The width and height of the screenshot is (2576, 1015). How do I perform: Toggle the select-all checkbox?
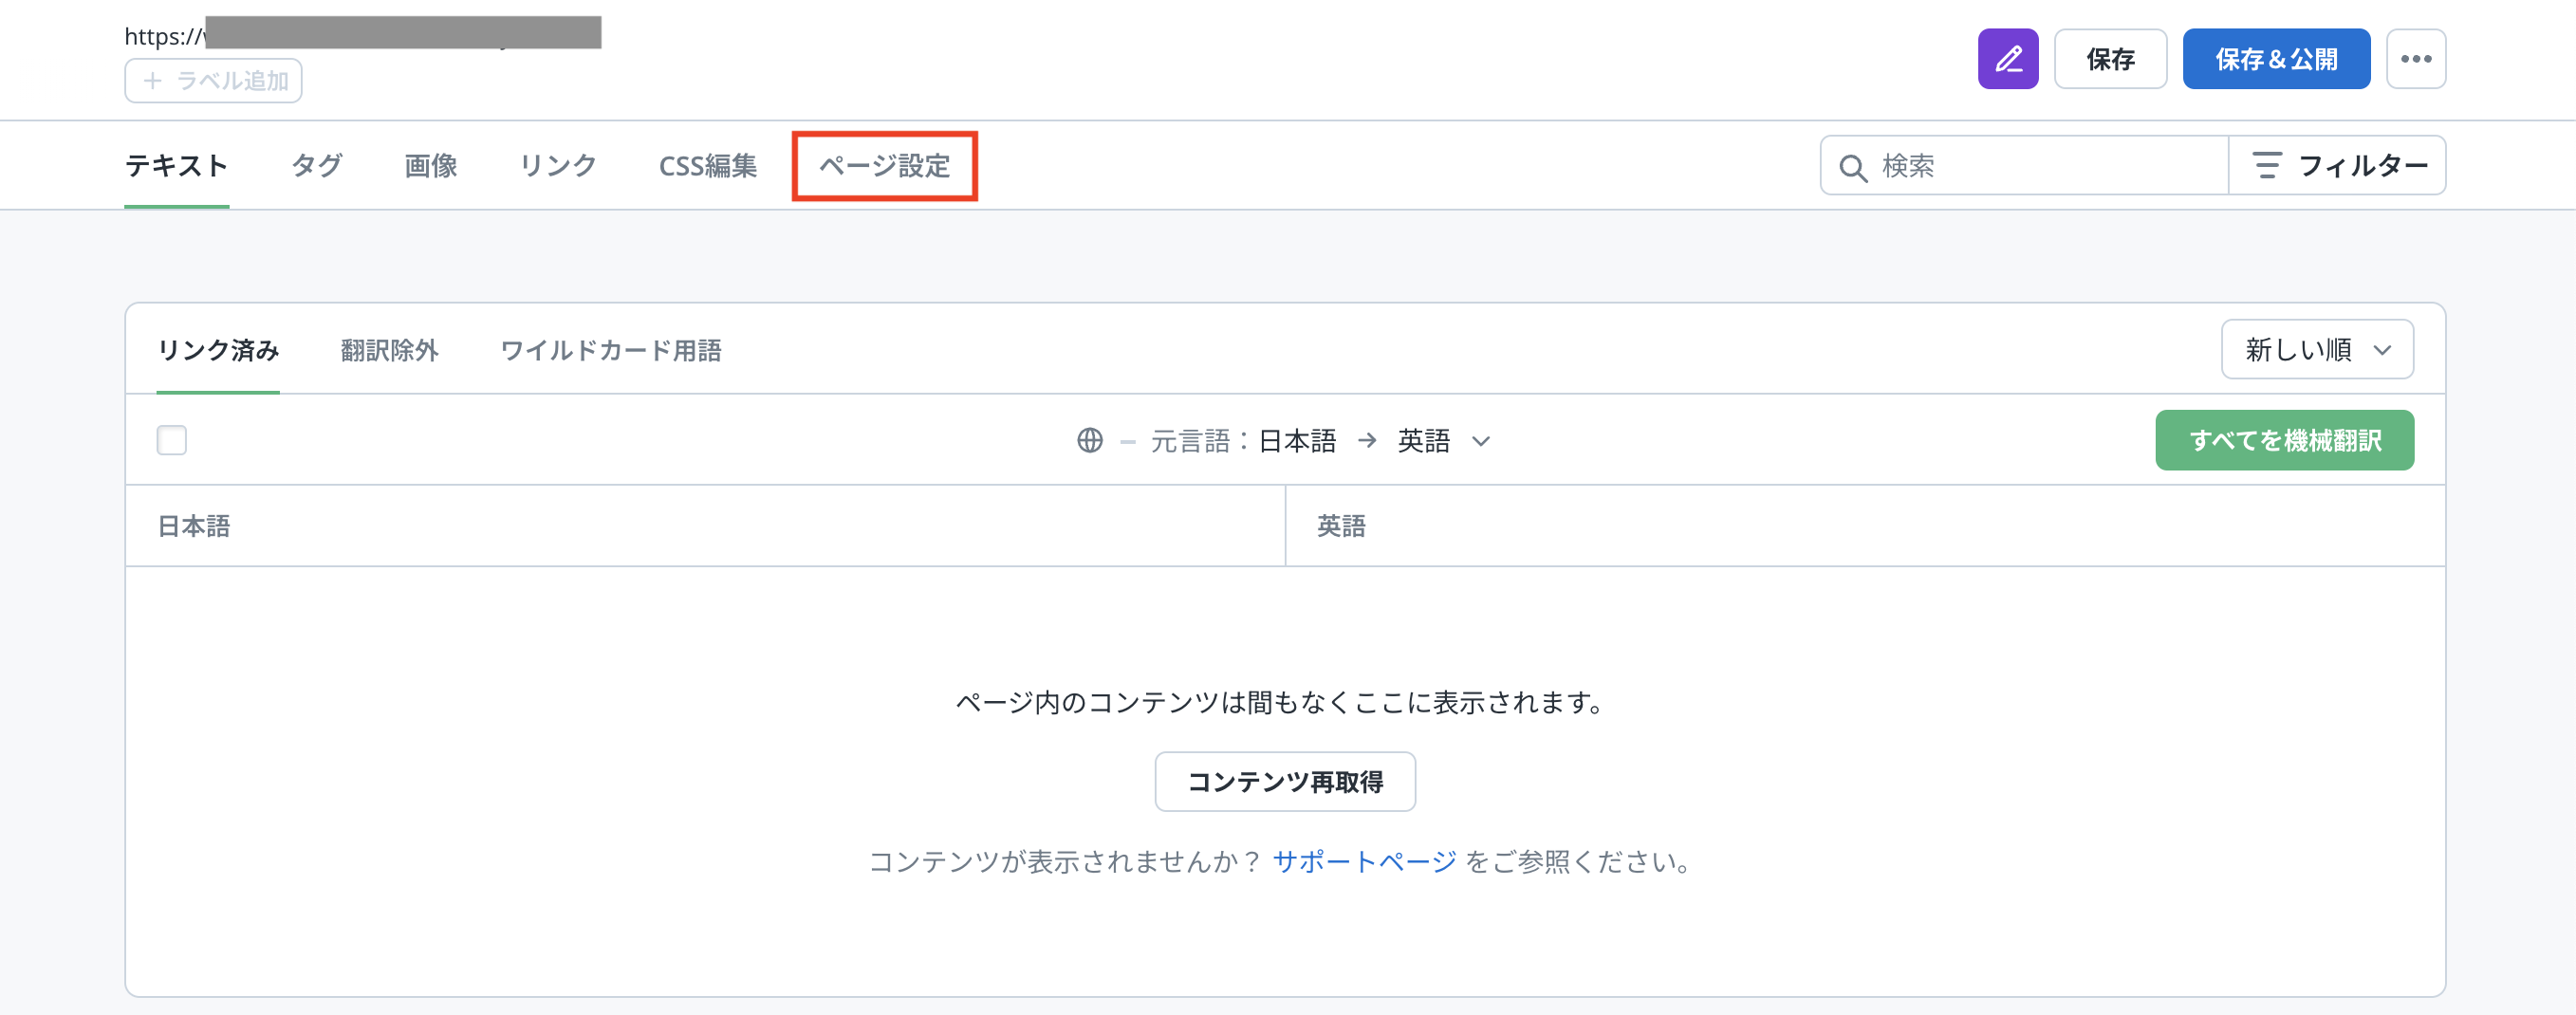pos(172,441)
